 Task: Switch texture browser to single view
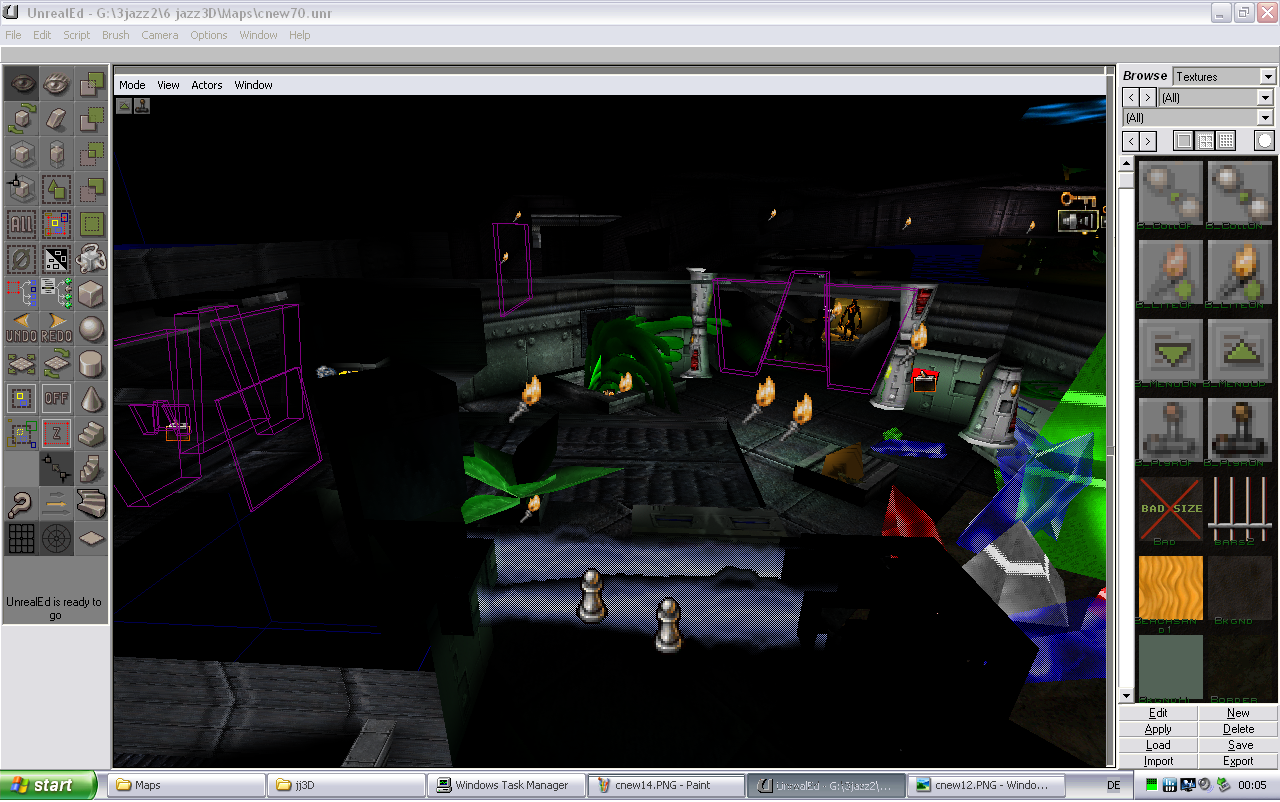click(1185, 141)
